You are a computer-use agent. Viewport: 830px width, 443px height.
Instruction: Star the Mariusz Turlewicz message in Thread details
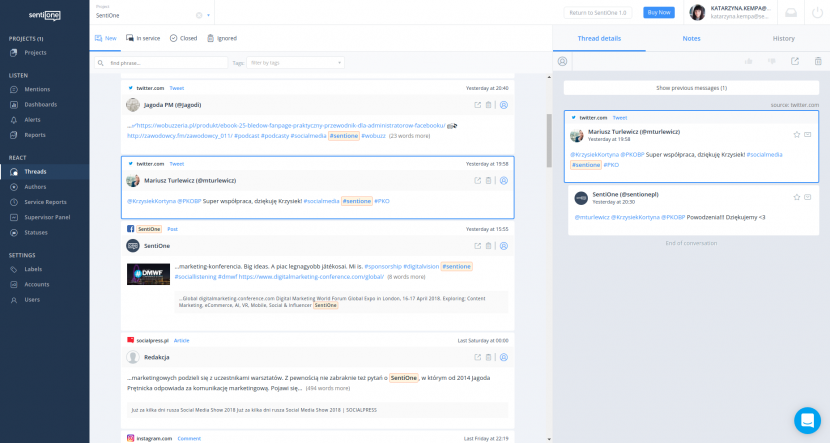point(796,134)
